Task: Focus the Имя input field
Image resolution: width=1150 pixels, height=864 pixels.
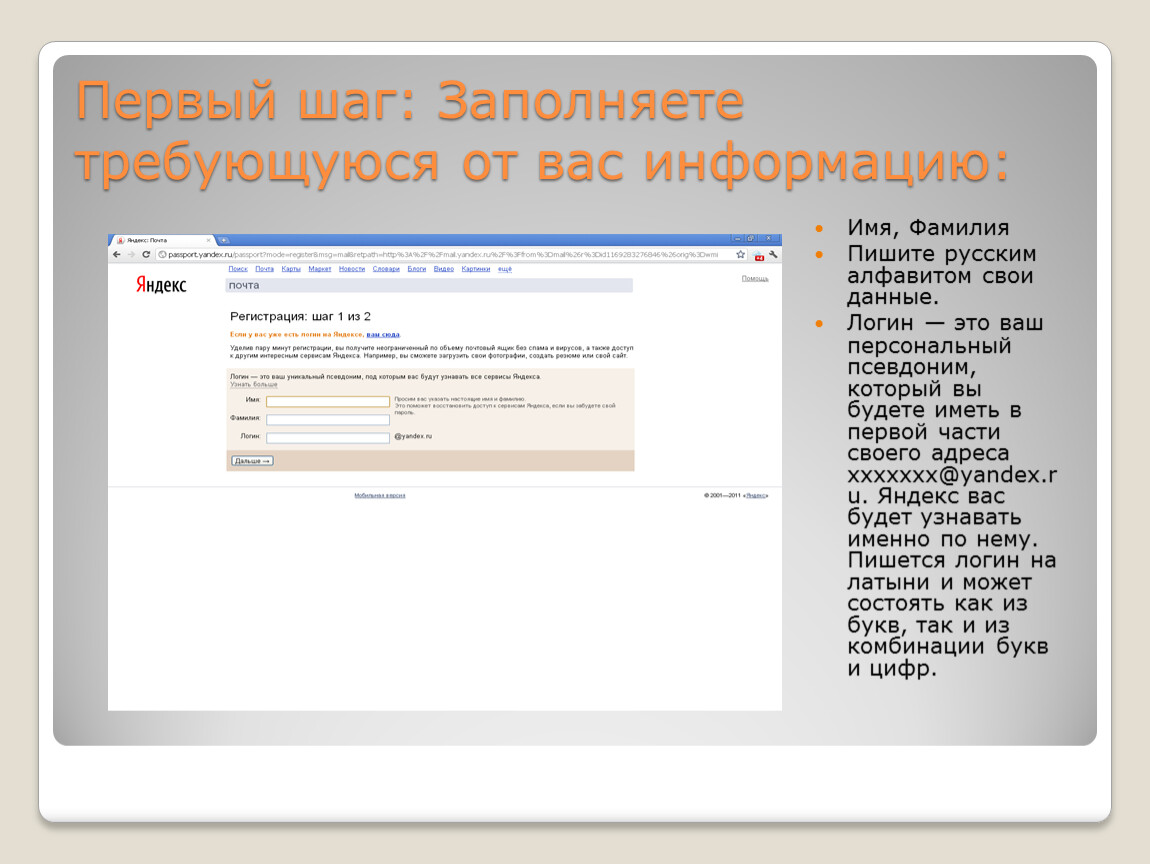Action: pos(328,401)
